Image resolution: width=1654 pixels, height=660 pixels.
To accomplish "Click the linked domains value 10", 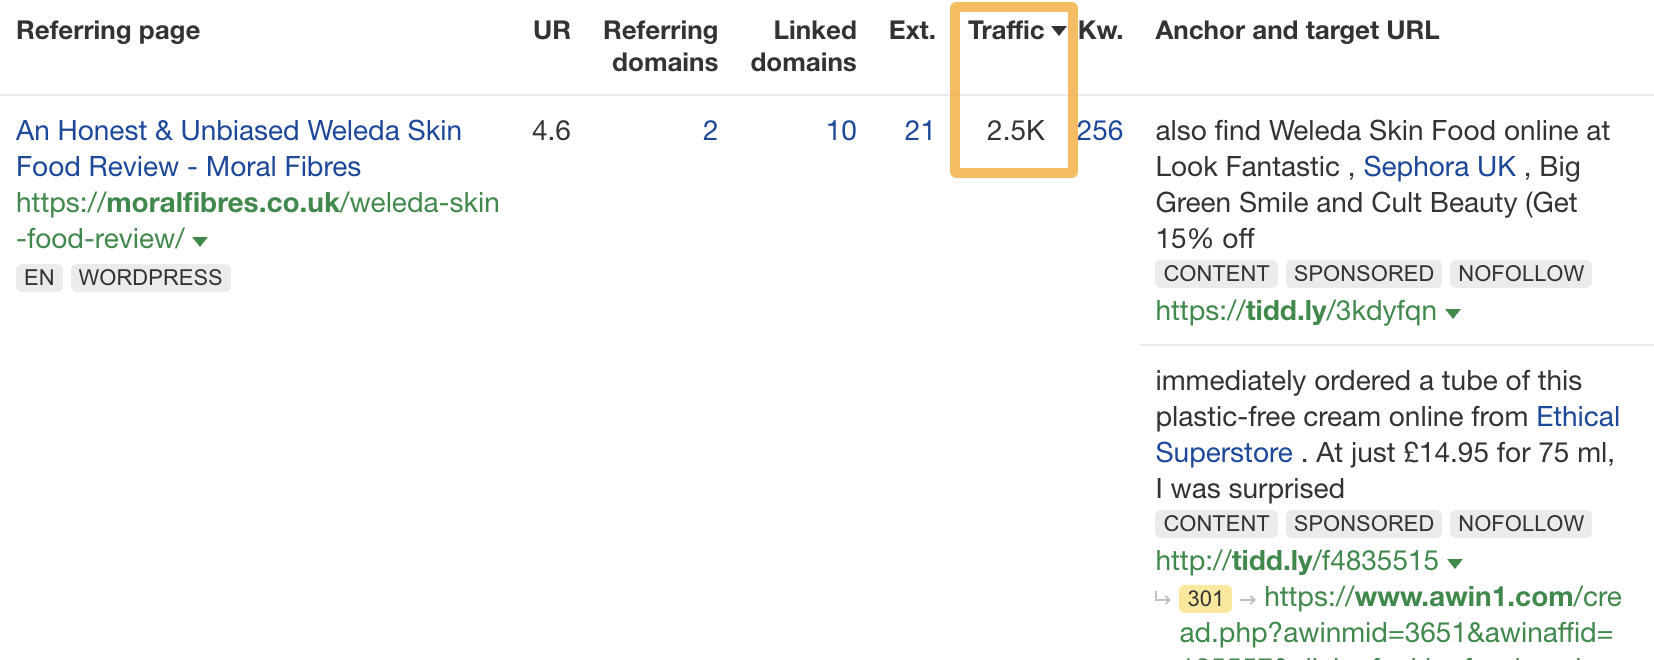I will click(x=843, y=130).
